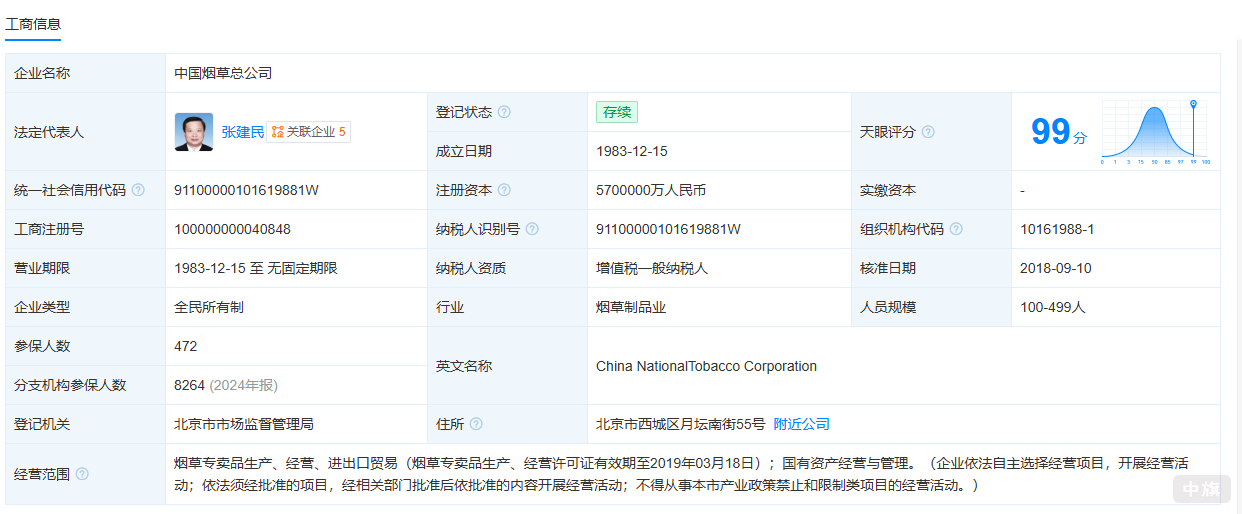Click help icon next to 天眼评分
1242x514 pixels.
[x=928, y=132]
